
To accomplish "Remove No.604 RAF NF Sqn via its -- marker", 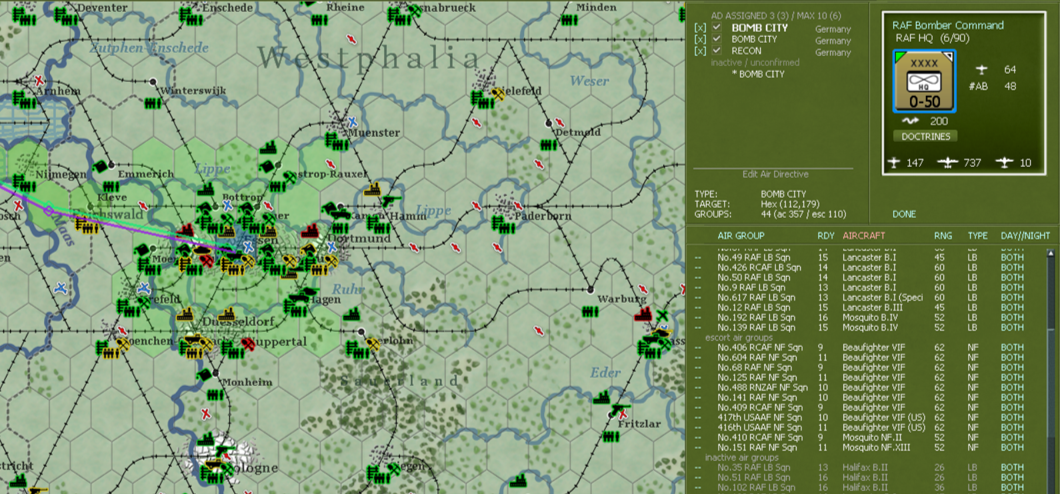I will pyautogui.click(x=698, y=357).
